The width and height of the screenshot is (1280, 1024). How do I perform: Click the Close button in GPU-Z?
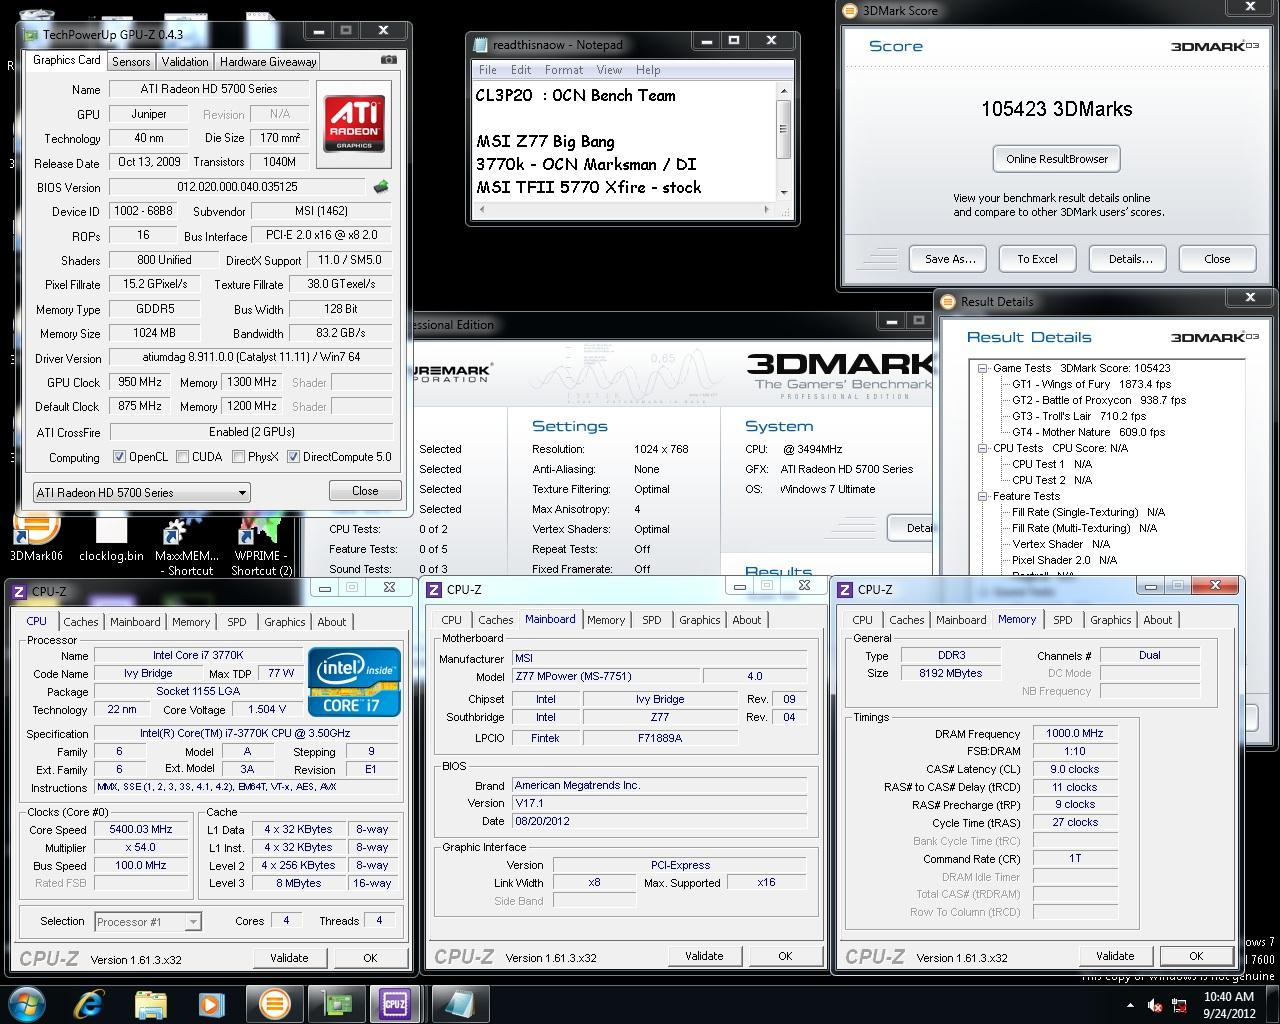click(365, 491)
